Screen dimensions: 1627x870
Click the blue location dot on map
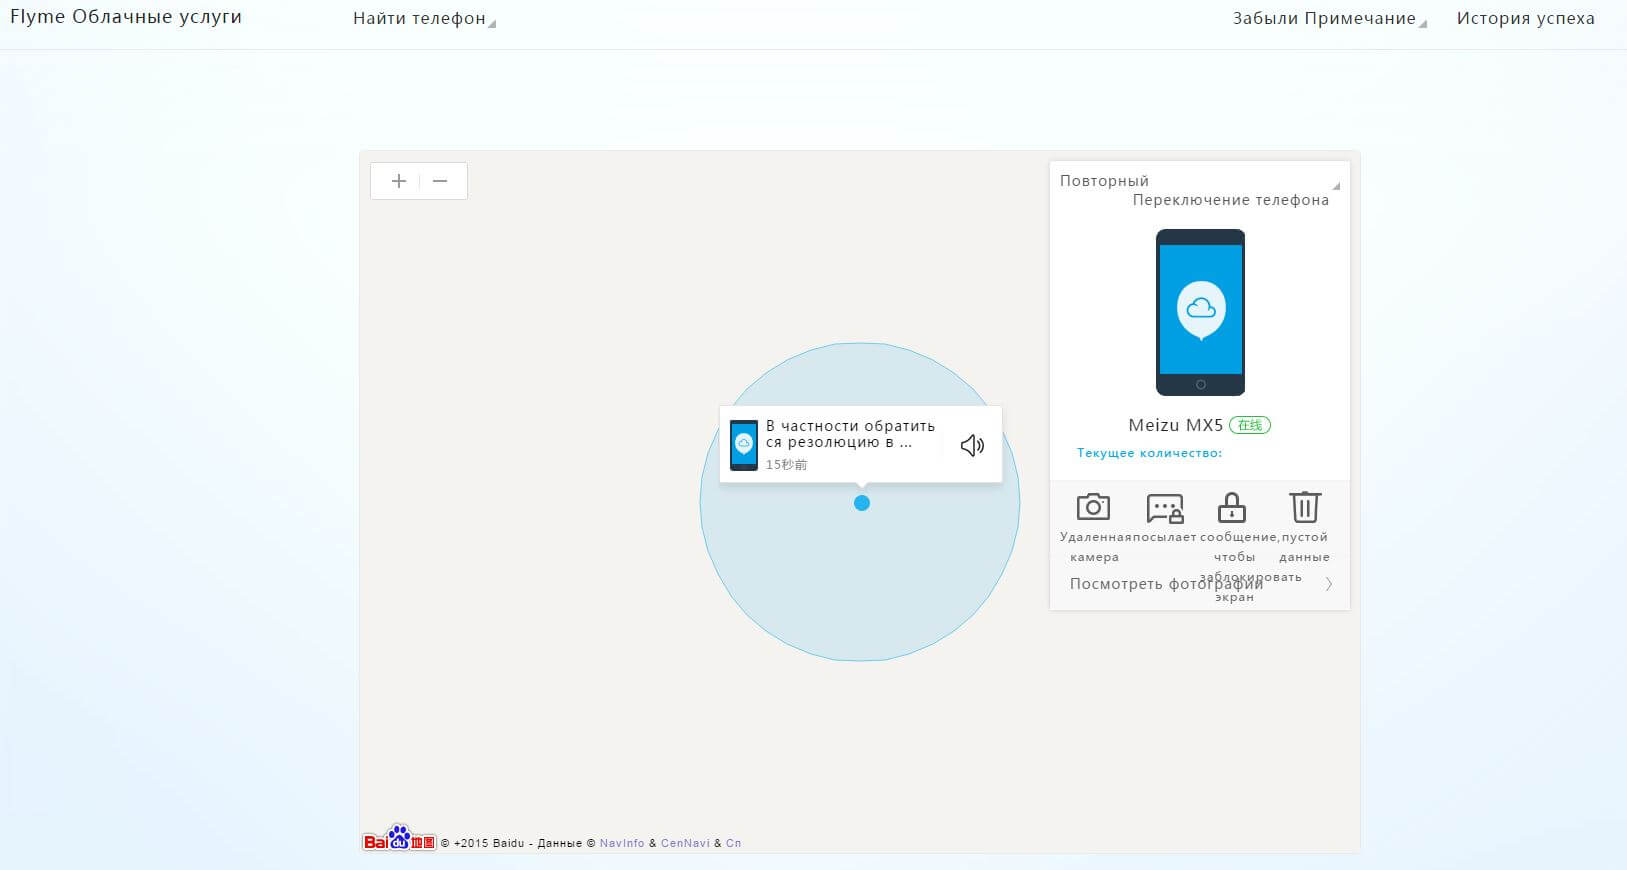(862, 503)
